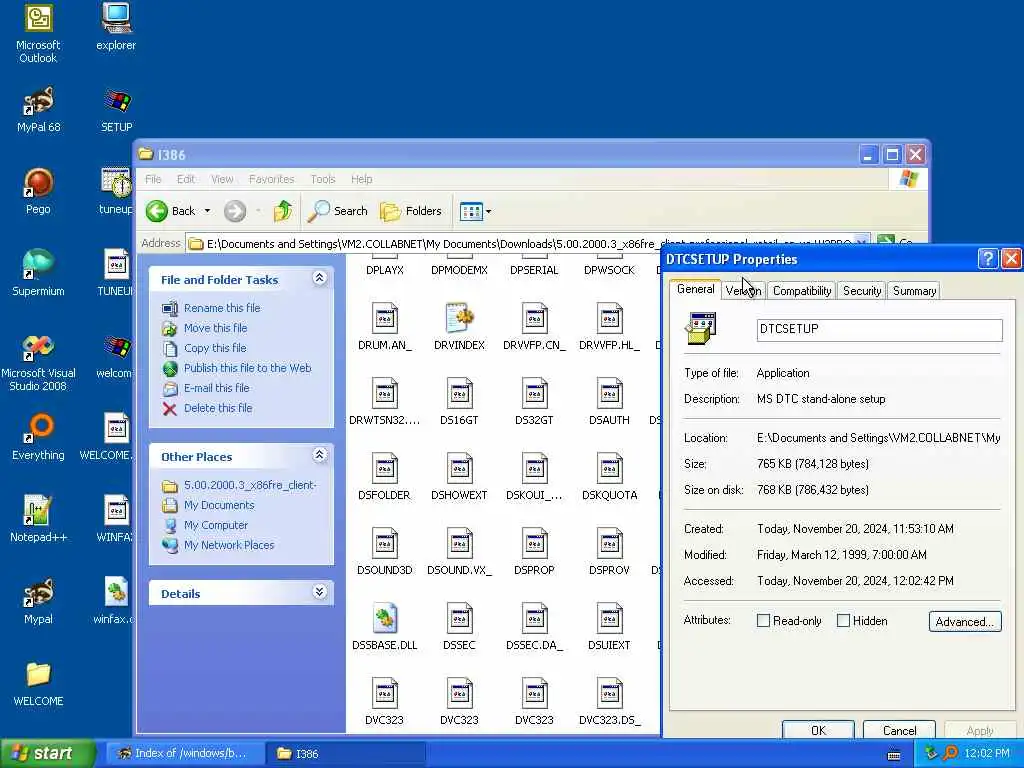
Task: Go to My Documents in Other Places
Action: click(x=219, y=505)
